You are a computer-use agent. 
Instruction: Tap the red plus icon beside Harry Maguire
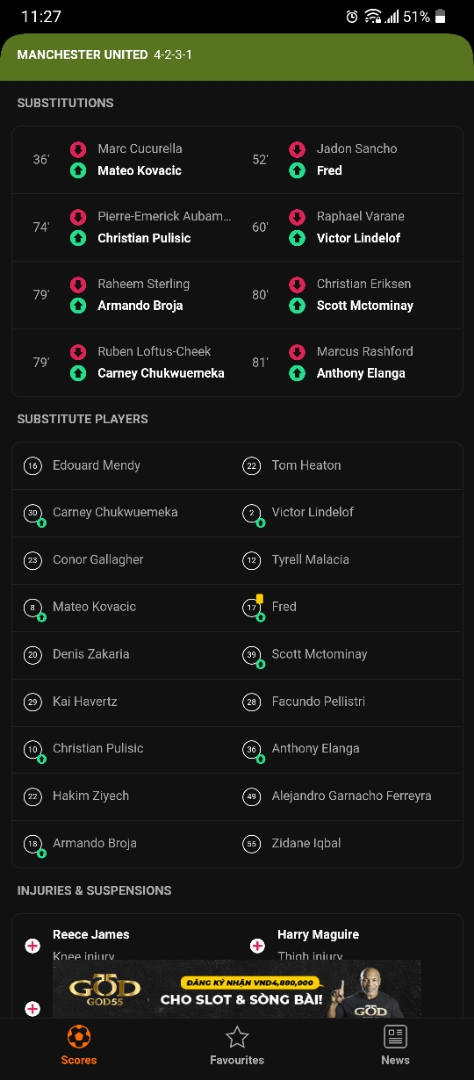(x=258, y=946)
